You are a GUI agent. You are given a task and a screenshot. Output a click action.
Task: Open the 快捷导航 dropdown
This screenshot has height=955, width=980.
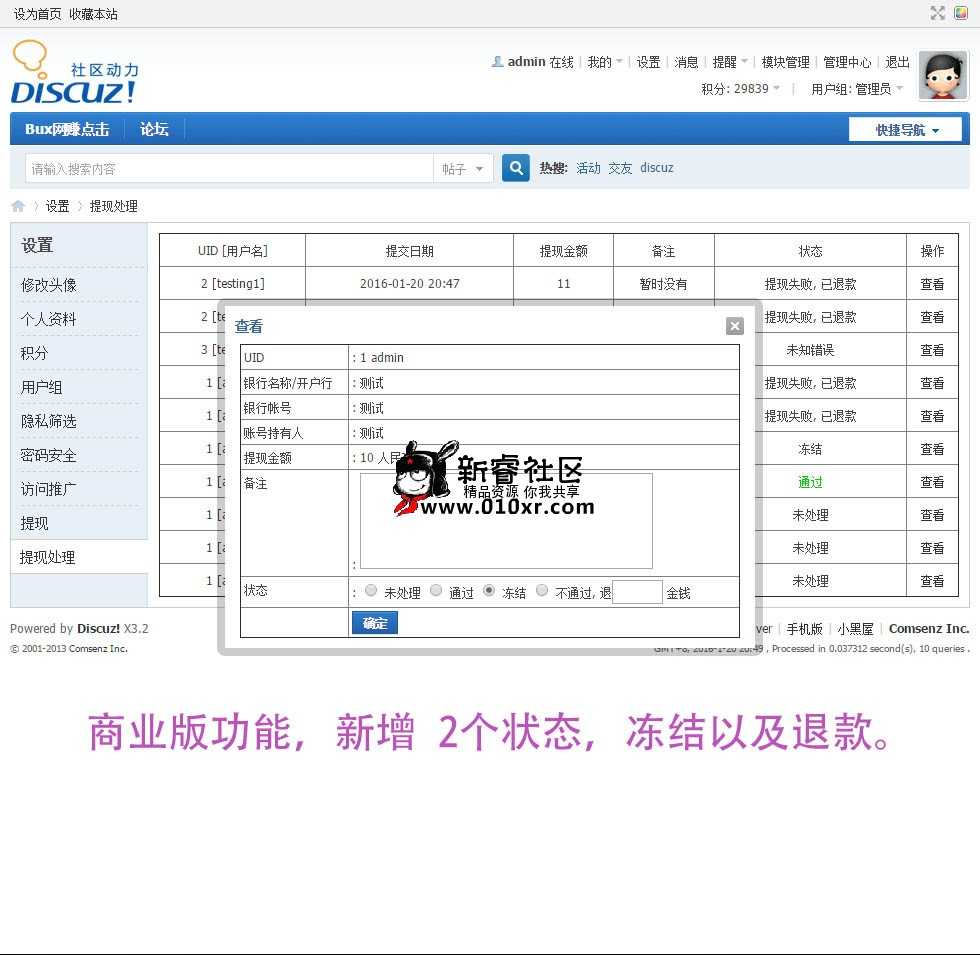click(x=905, y=130)
